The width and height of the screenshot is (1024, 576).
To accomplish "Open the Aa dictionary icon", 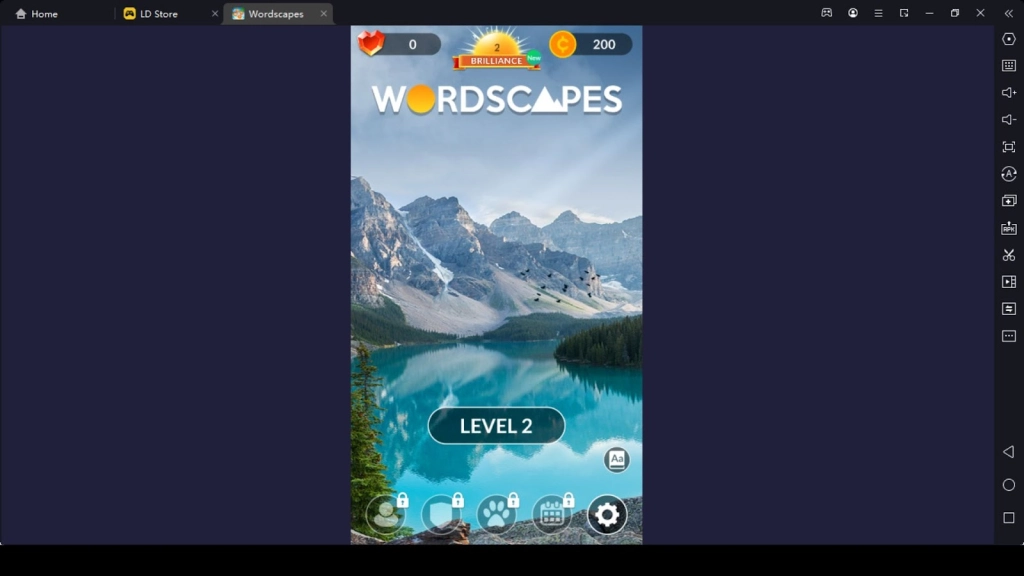I will pyautogui.click(x=616, y=460).
